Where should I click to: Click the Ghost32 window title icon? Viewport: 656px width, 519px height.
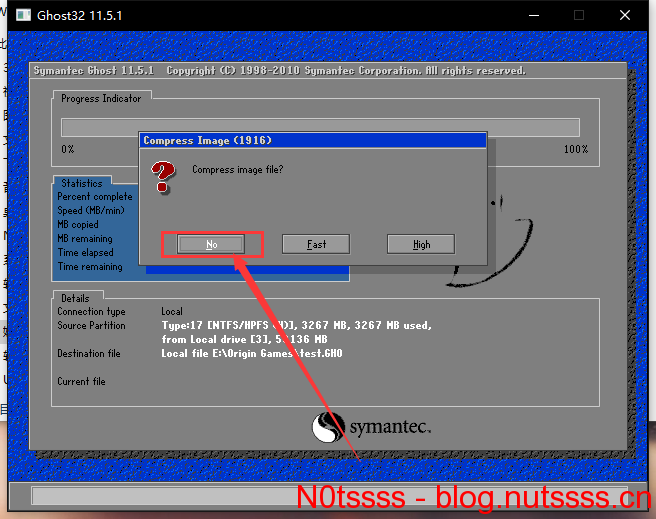[x=23, y=15]
